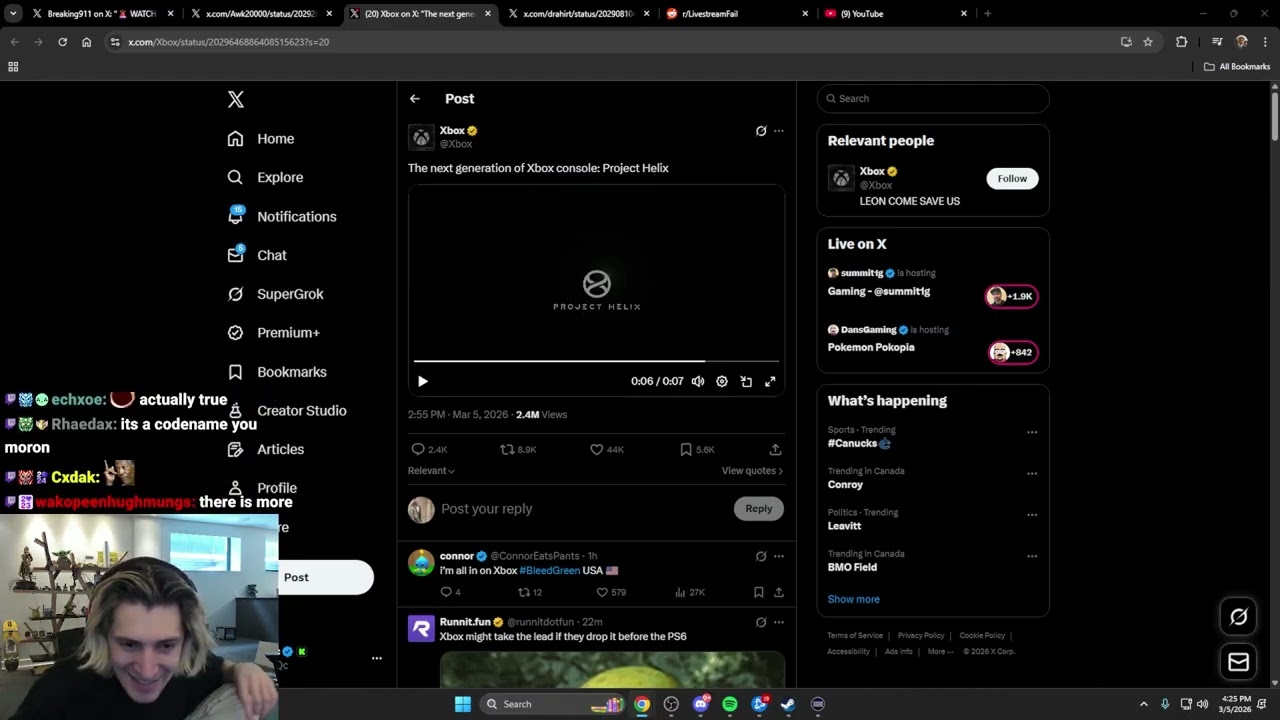
Task: Open summit1g live broadcast
Action: (932, 283)
